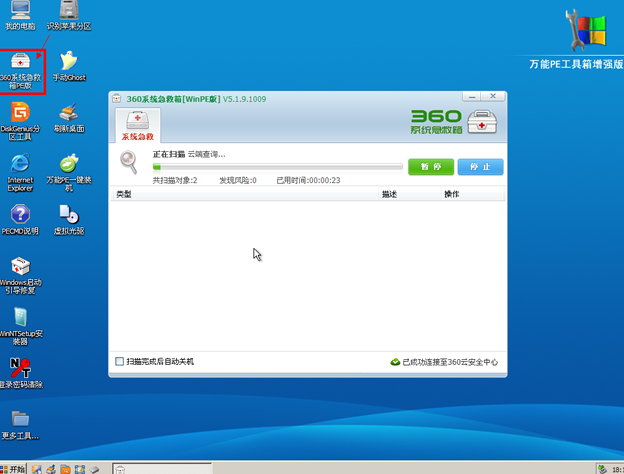
Task: Open the Internet Explorer desktop icon
Action: tap(20, 173)
